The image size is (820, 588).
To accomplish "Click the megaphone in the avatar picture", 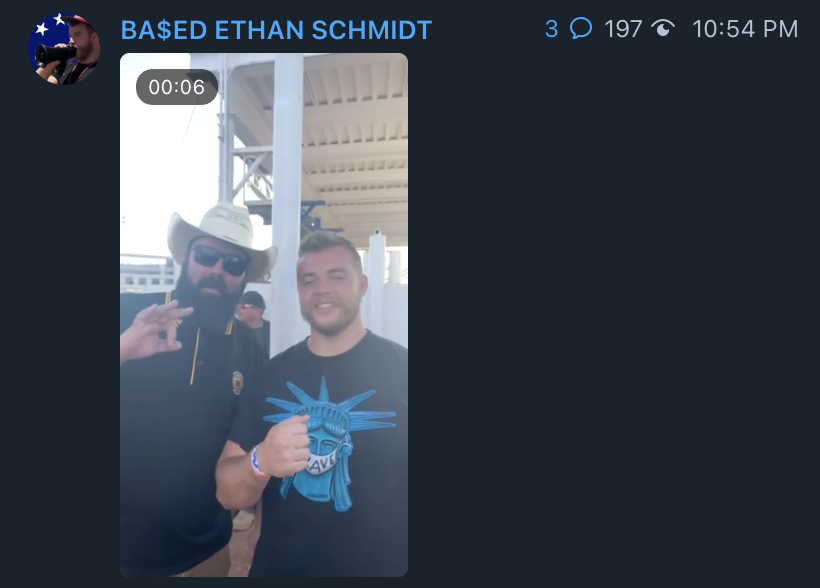I will 54,54.
